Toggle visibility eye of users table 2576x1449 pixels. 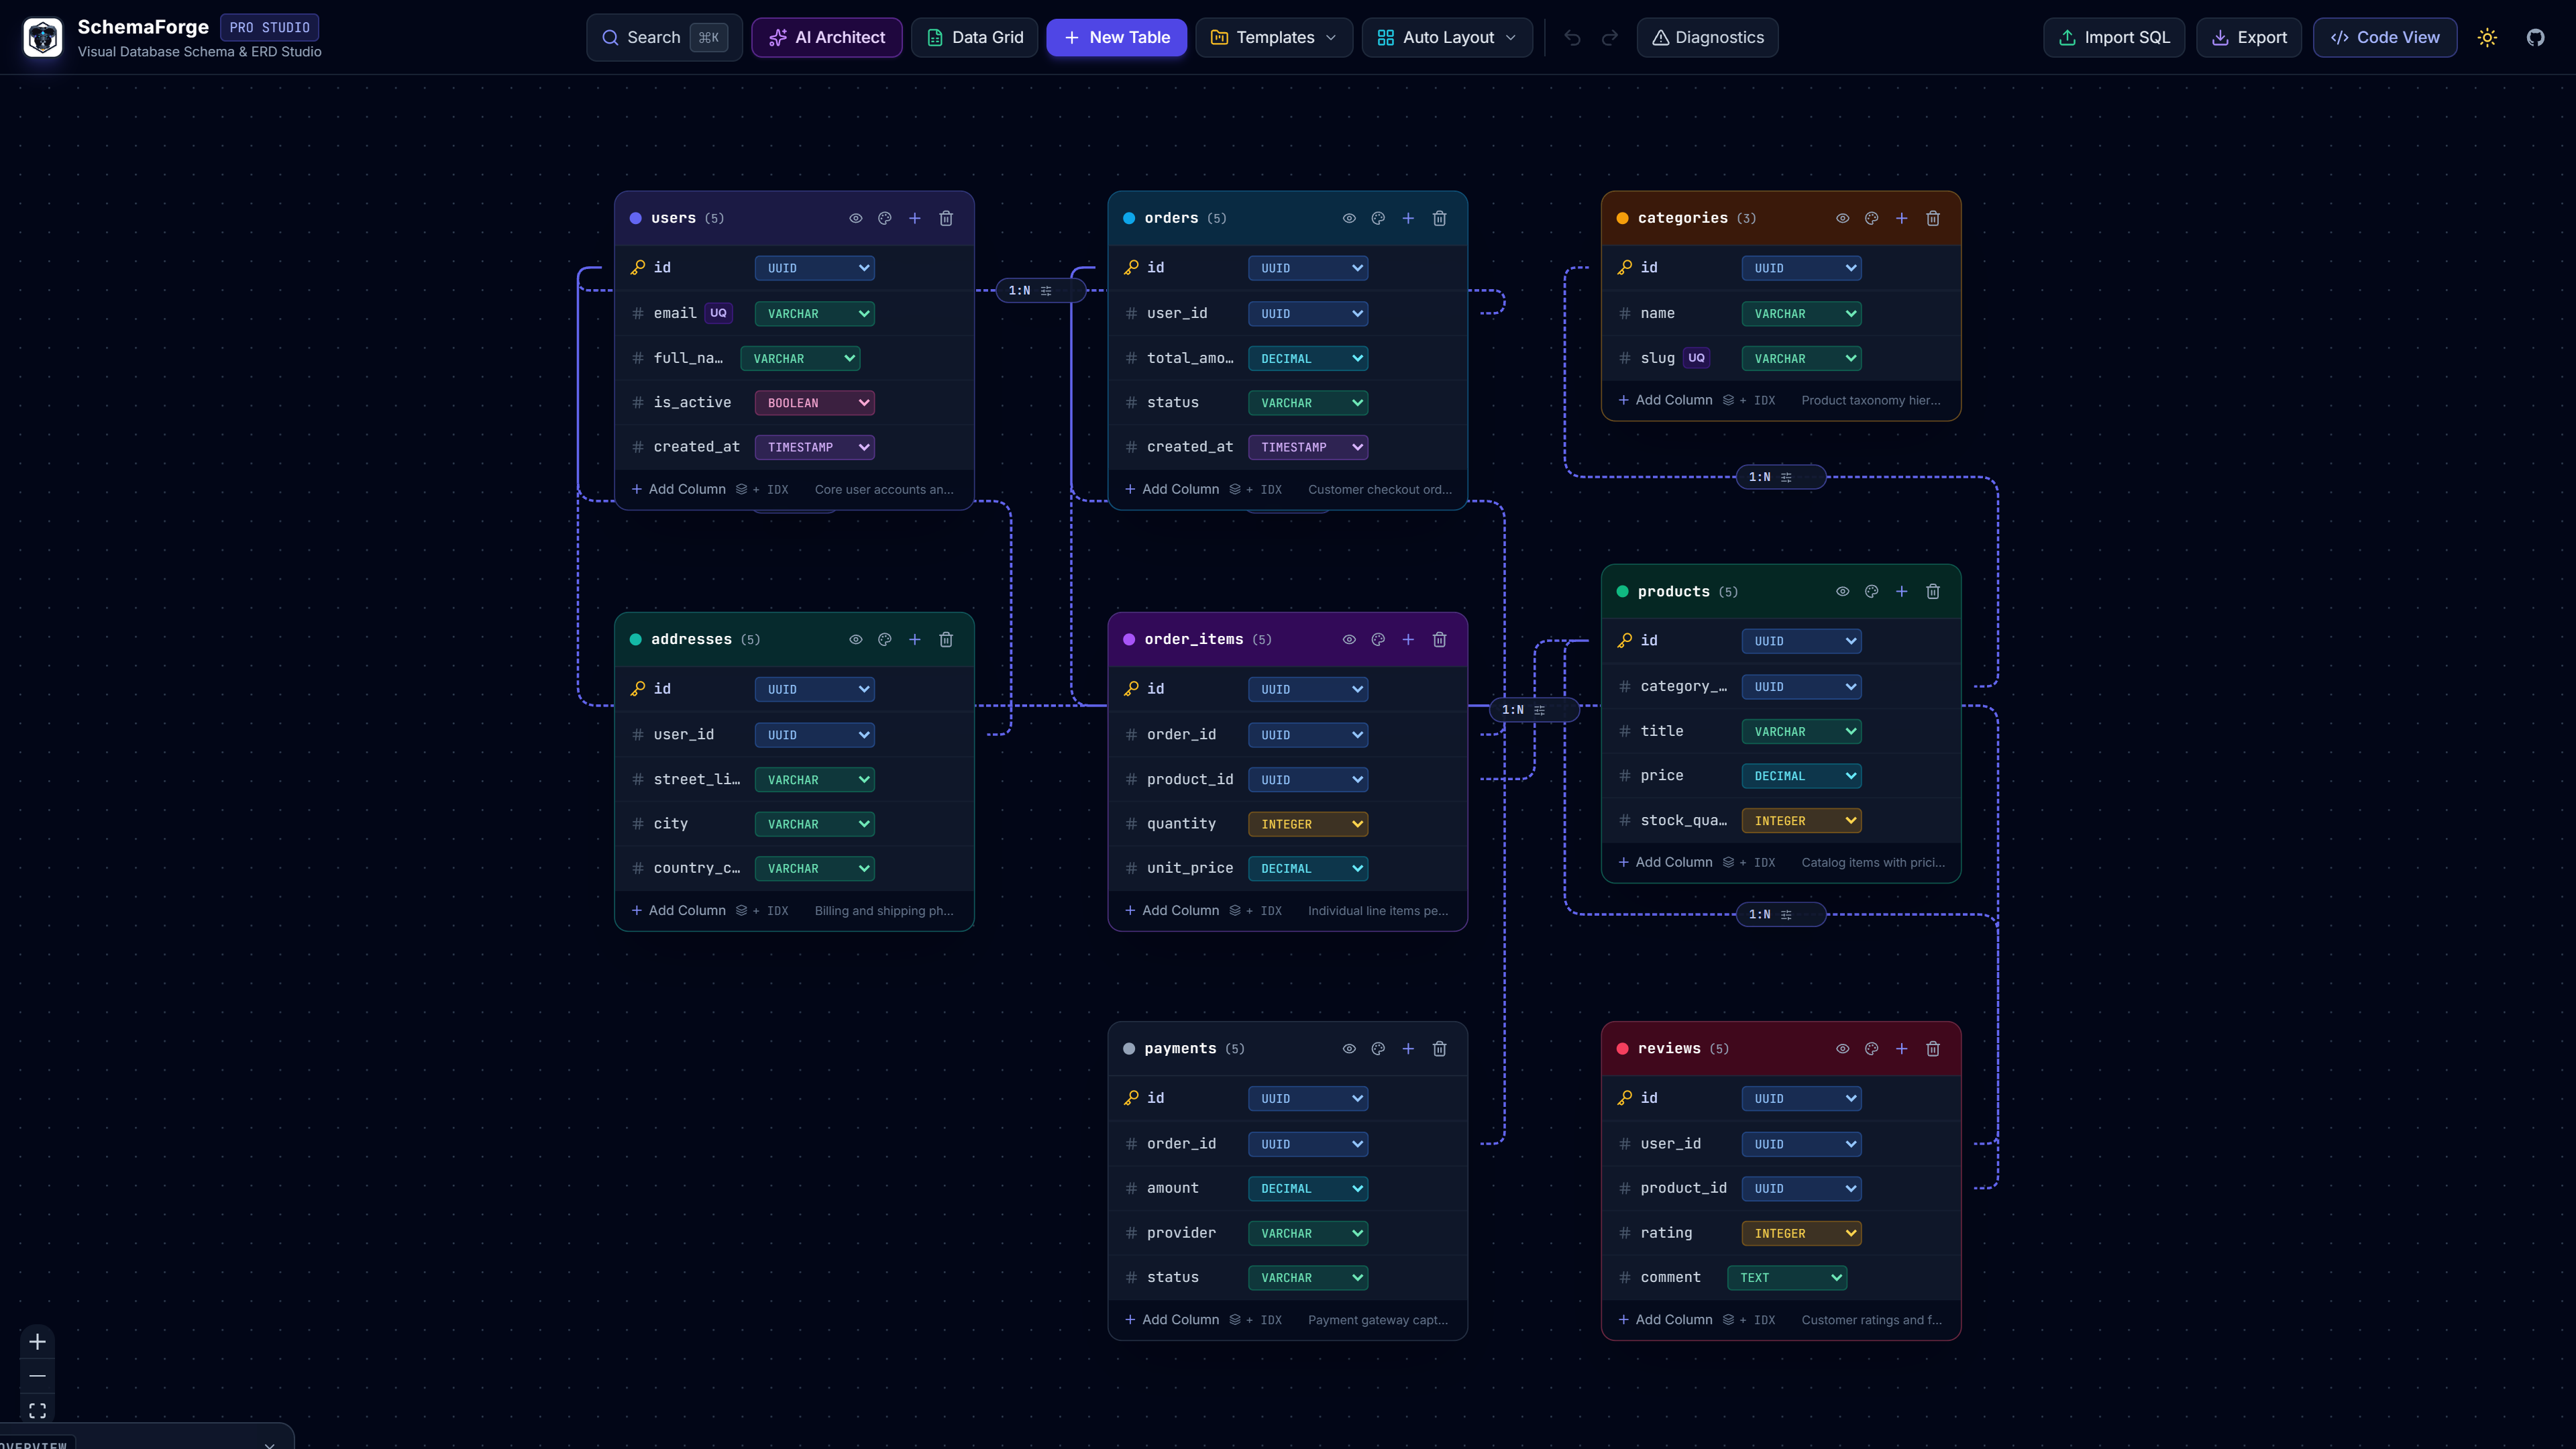[x=856, y=218]
